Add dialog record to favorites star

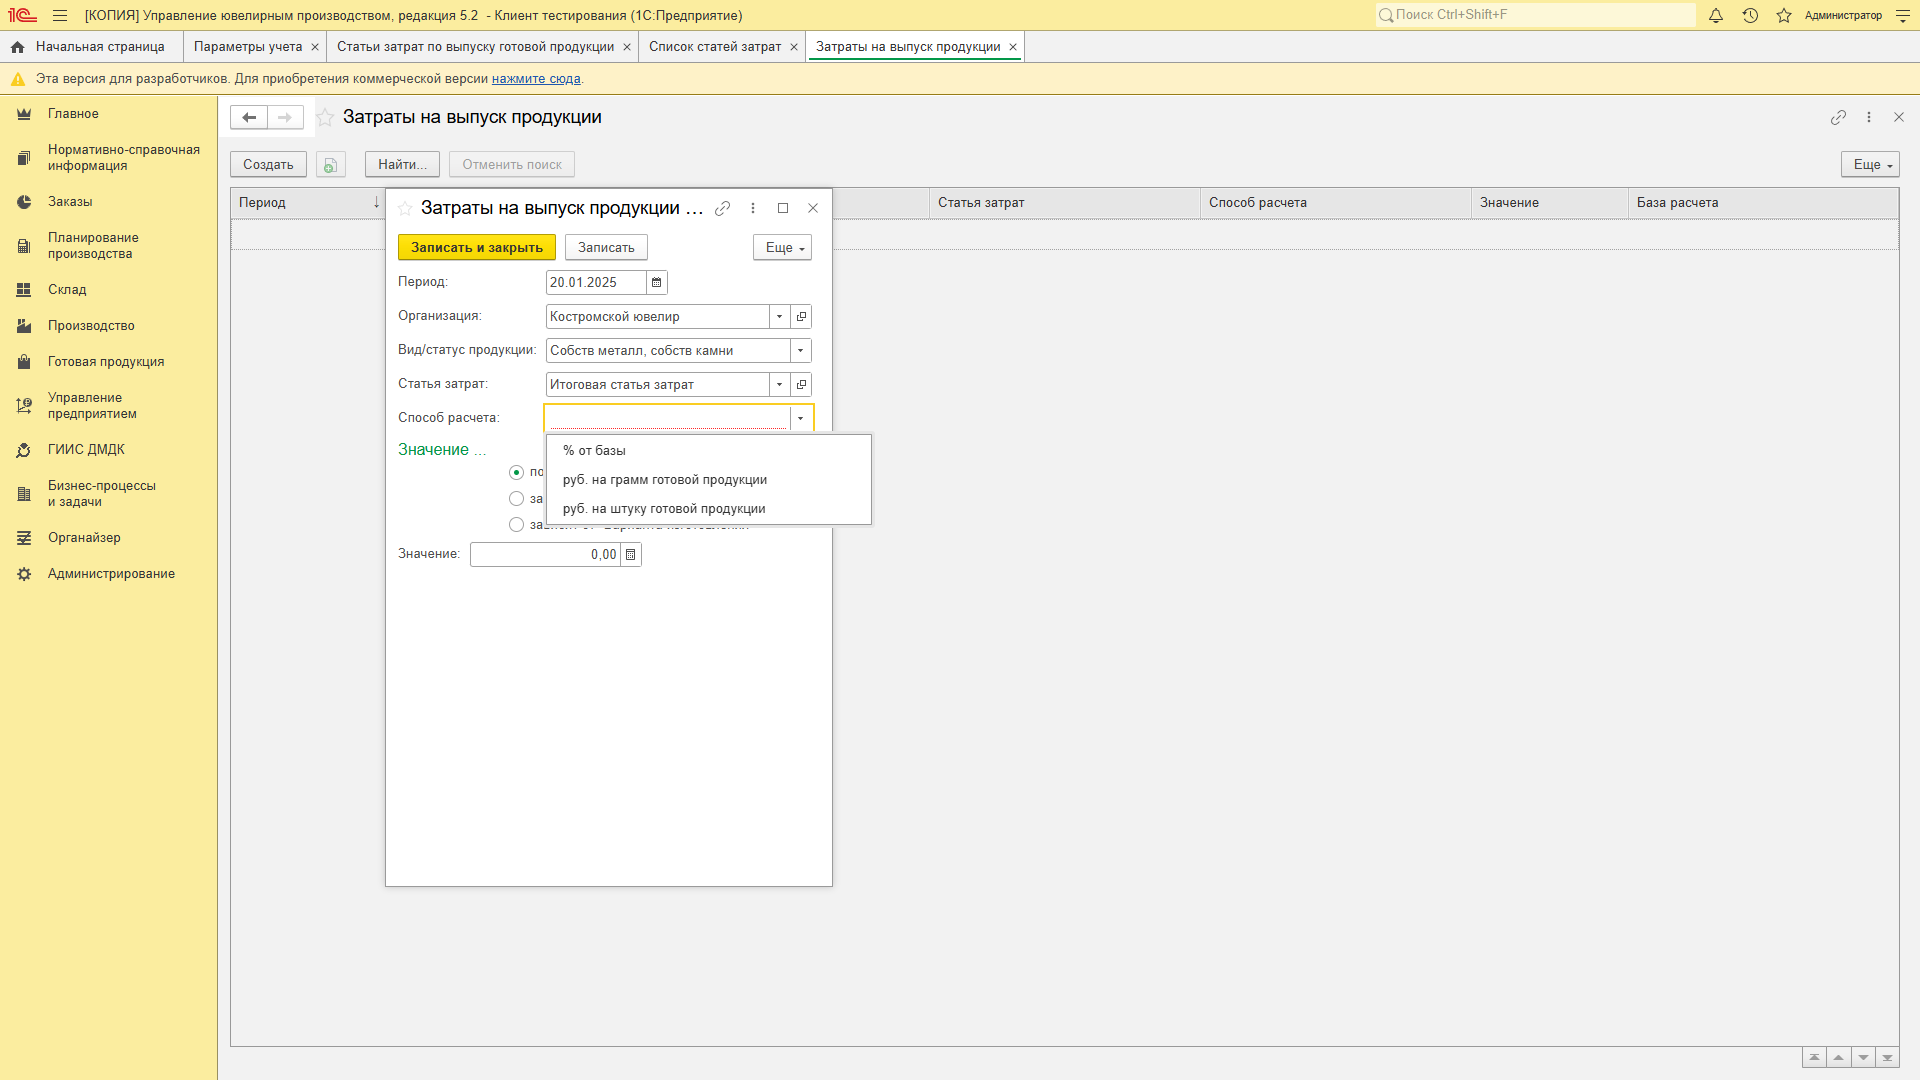click(x=405, y=208)
